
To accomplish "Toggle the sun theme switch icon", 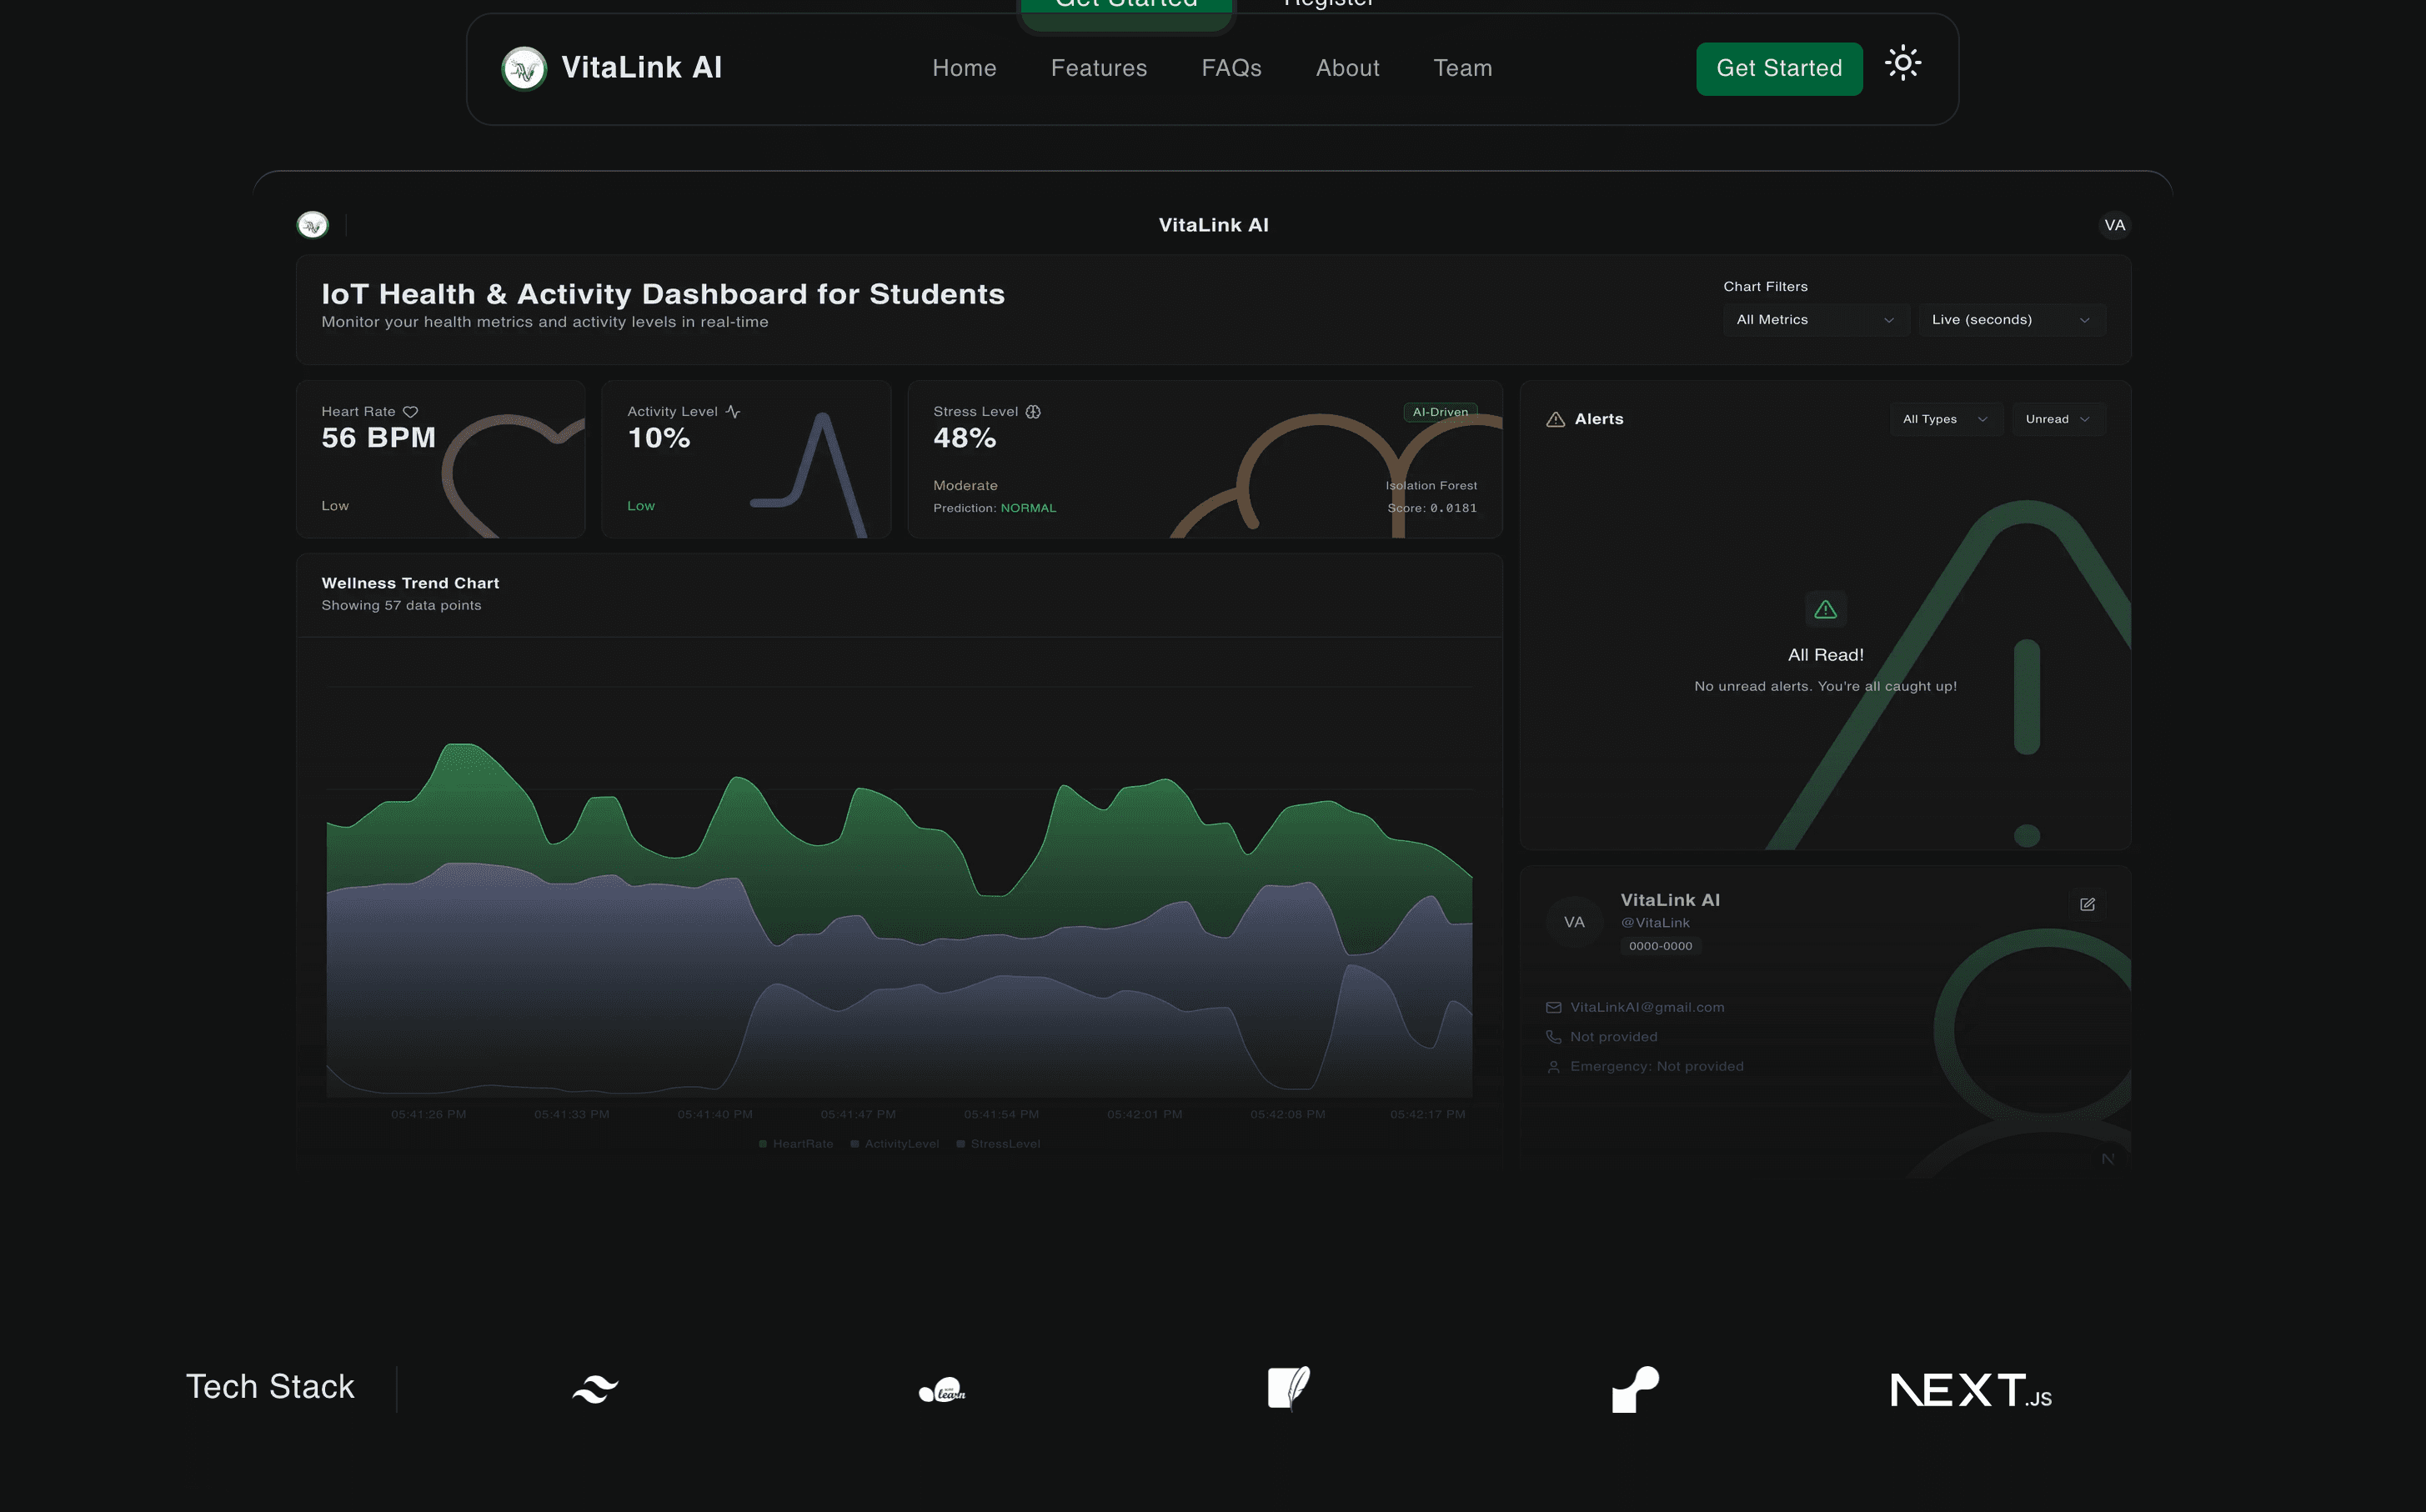I will [x=1902, y=64].
